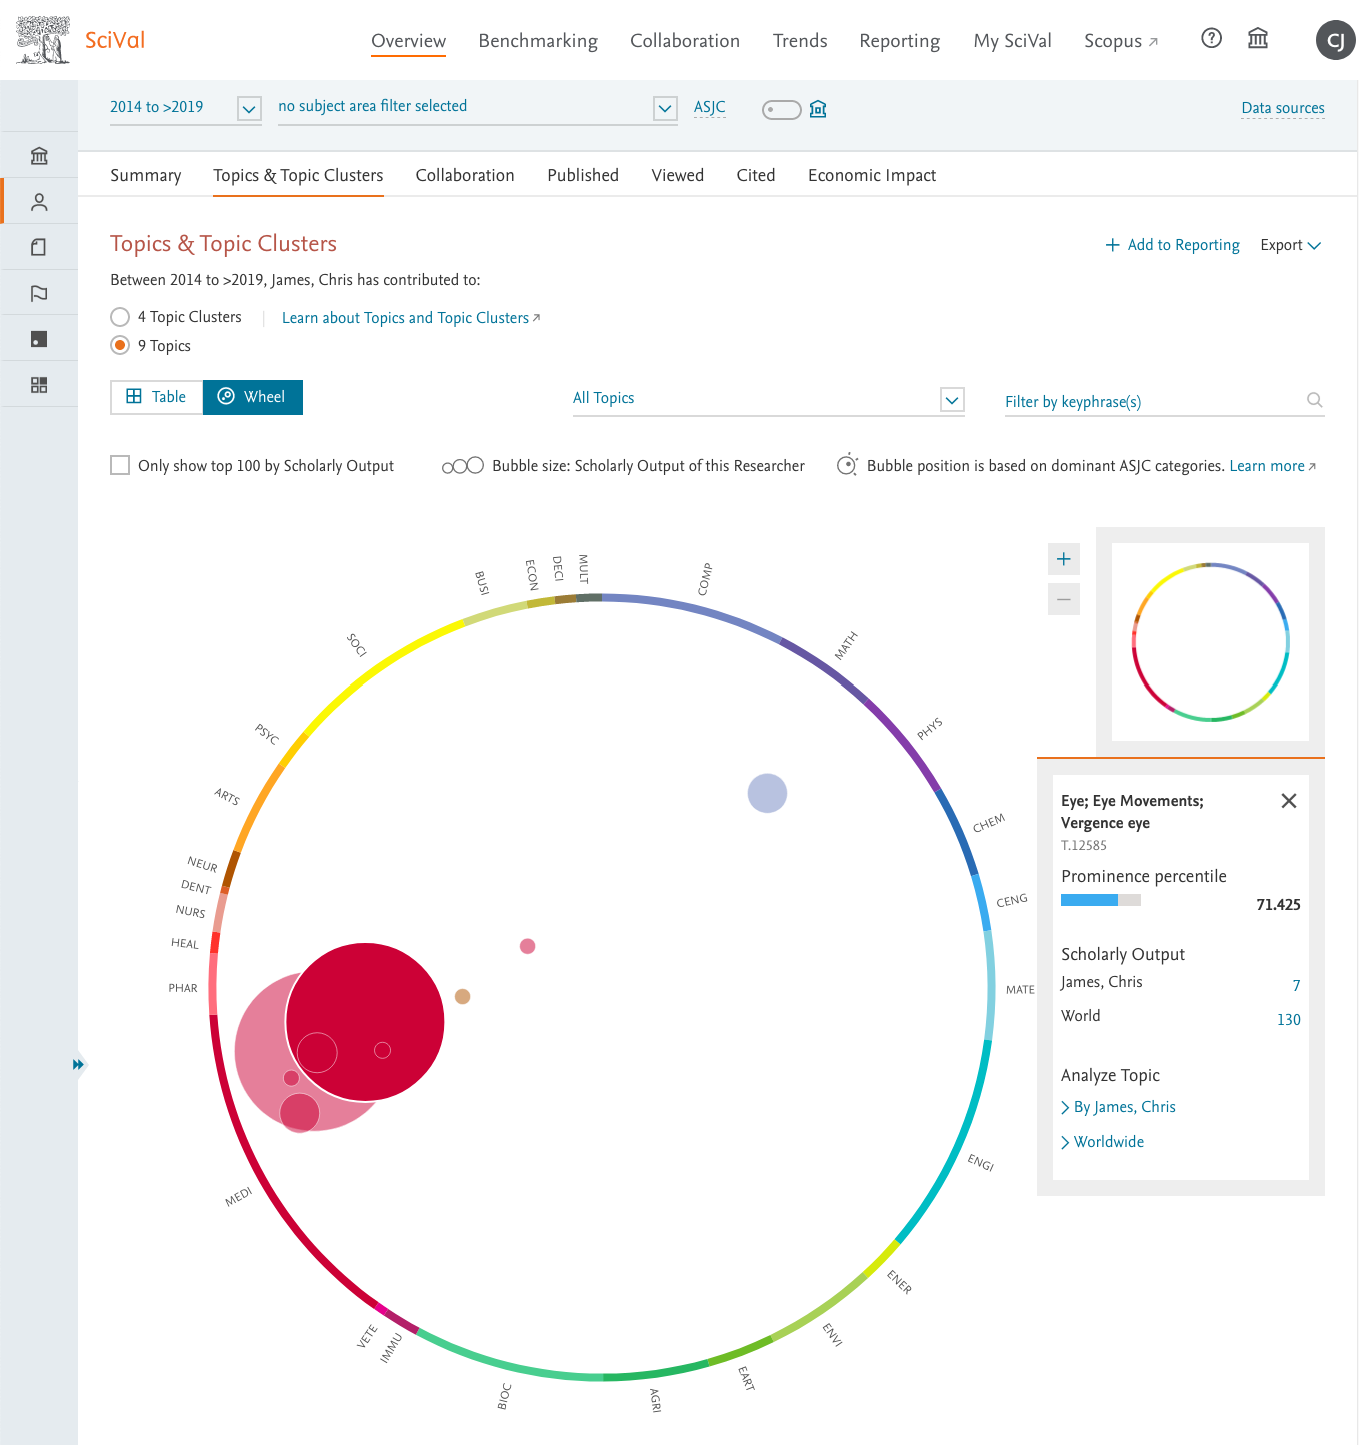Open the Publication Sets document sidebar icon

click(39, 247)
